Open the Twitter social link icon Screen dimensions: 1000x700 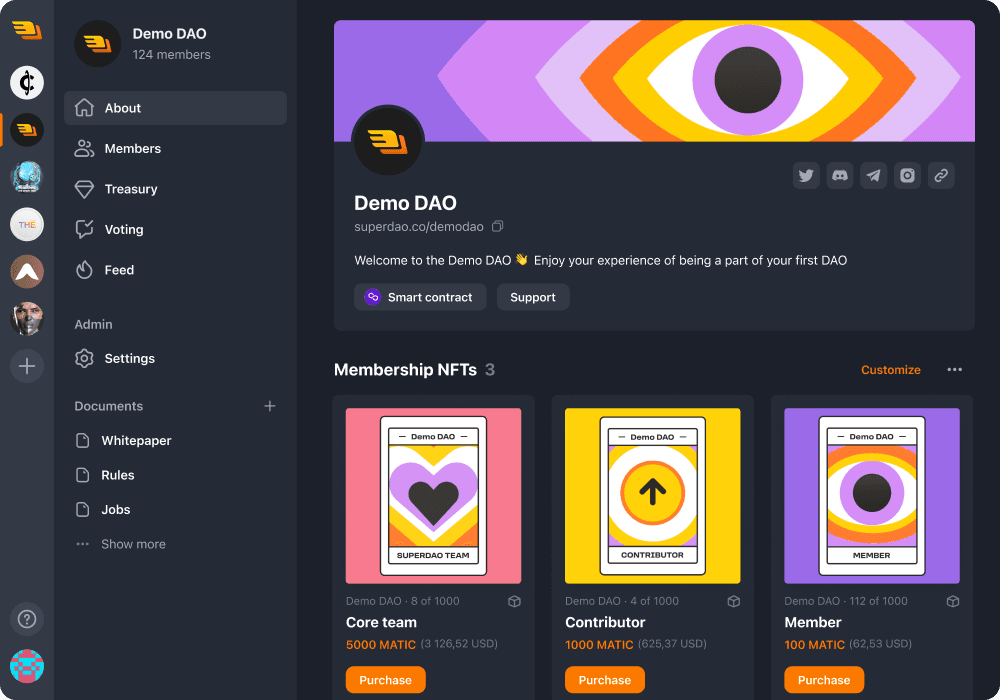click(x=806, y=175)
